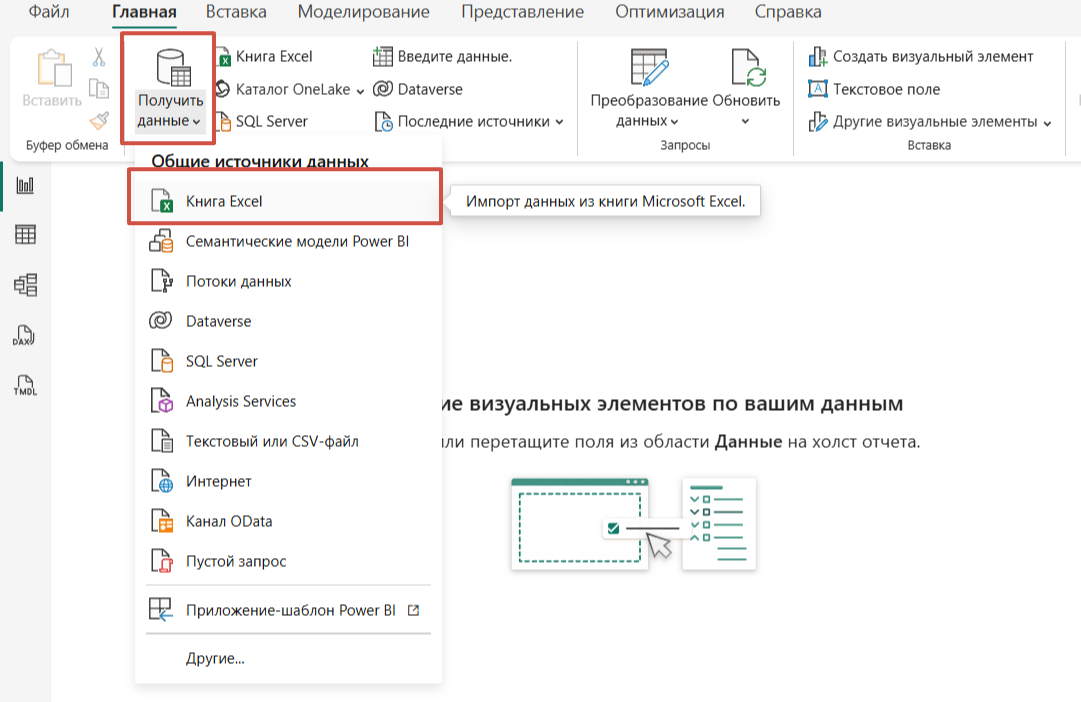Click the Текстовое поле icon
Viewport: 1081px width, 702px height.
pos(818,89)
